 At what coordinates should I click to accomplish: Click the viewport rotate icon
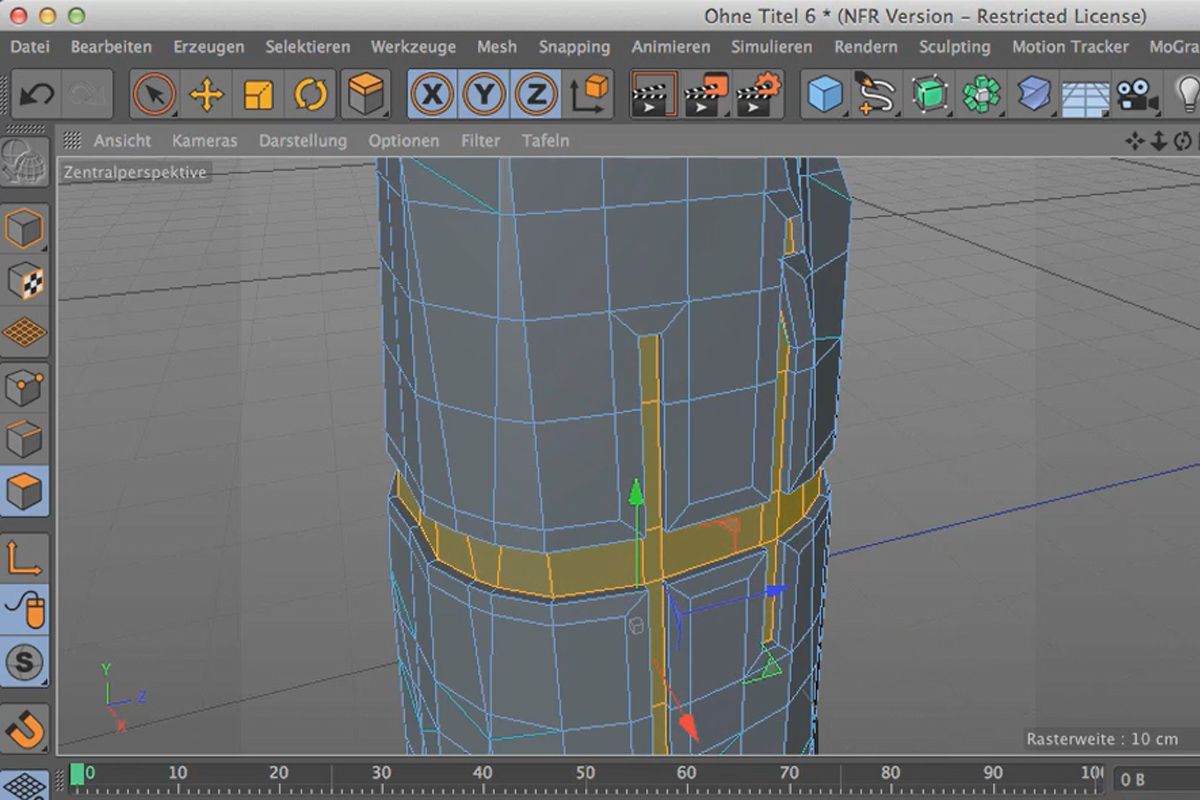(x=1183, y=141)
